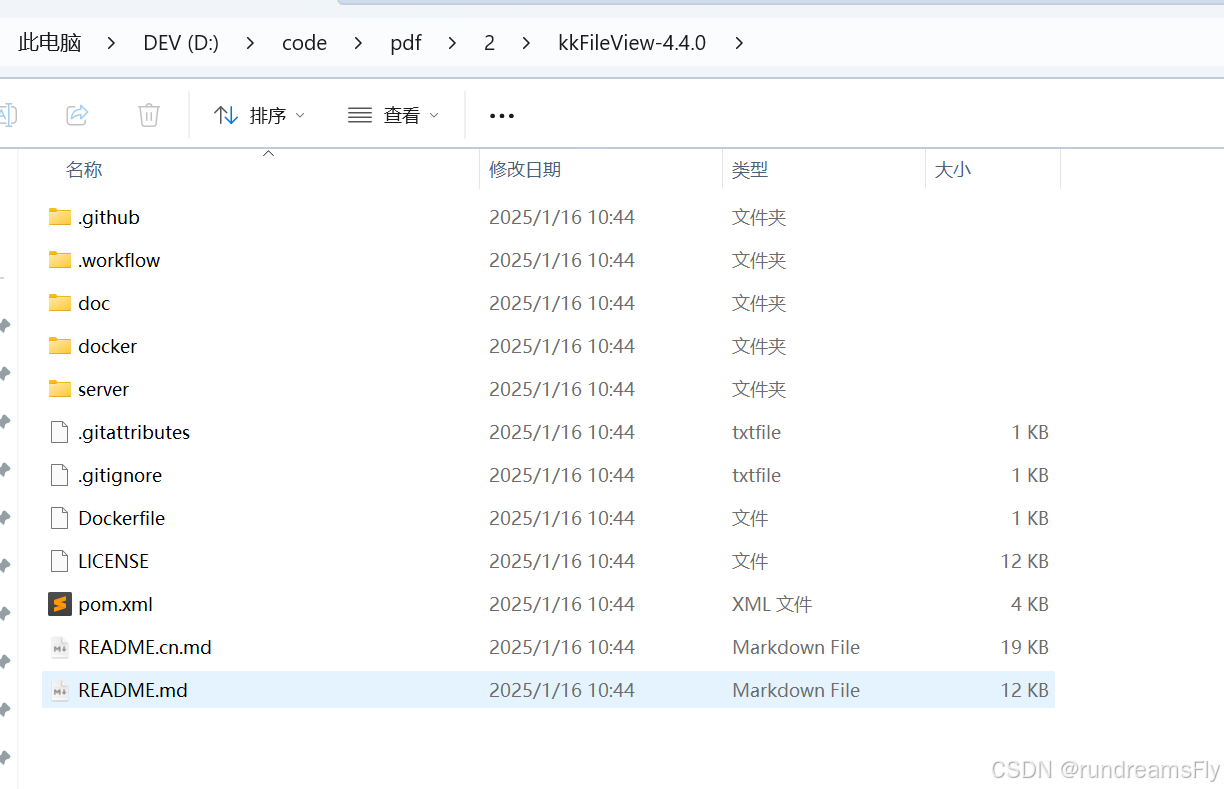This screenshot has height=789, width=1224.
Task: Click the doc folder icon
Action: (x=60, y=303)
